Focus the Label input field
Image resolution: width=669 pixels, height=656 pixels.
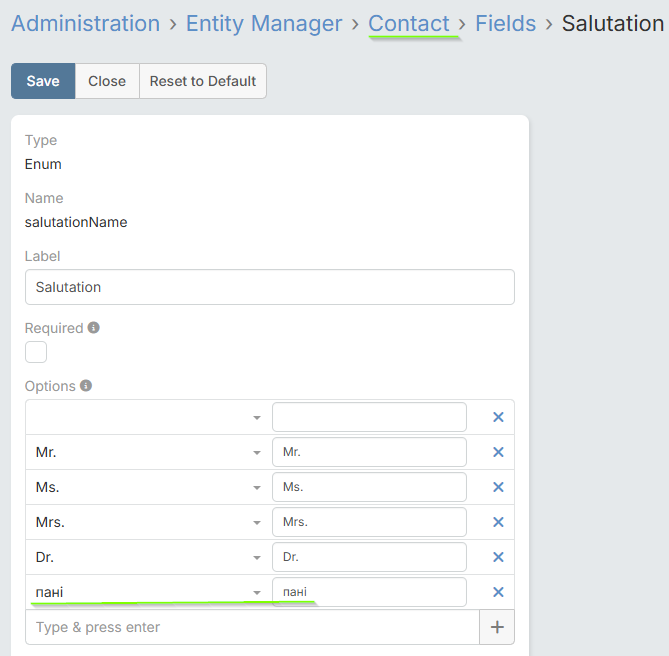point(270,287)
